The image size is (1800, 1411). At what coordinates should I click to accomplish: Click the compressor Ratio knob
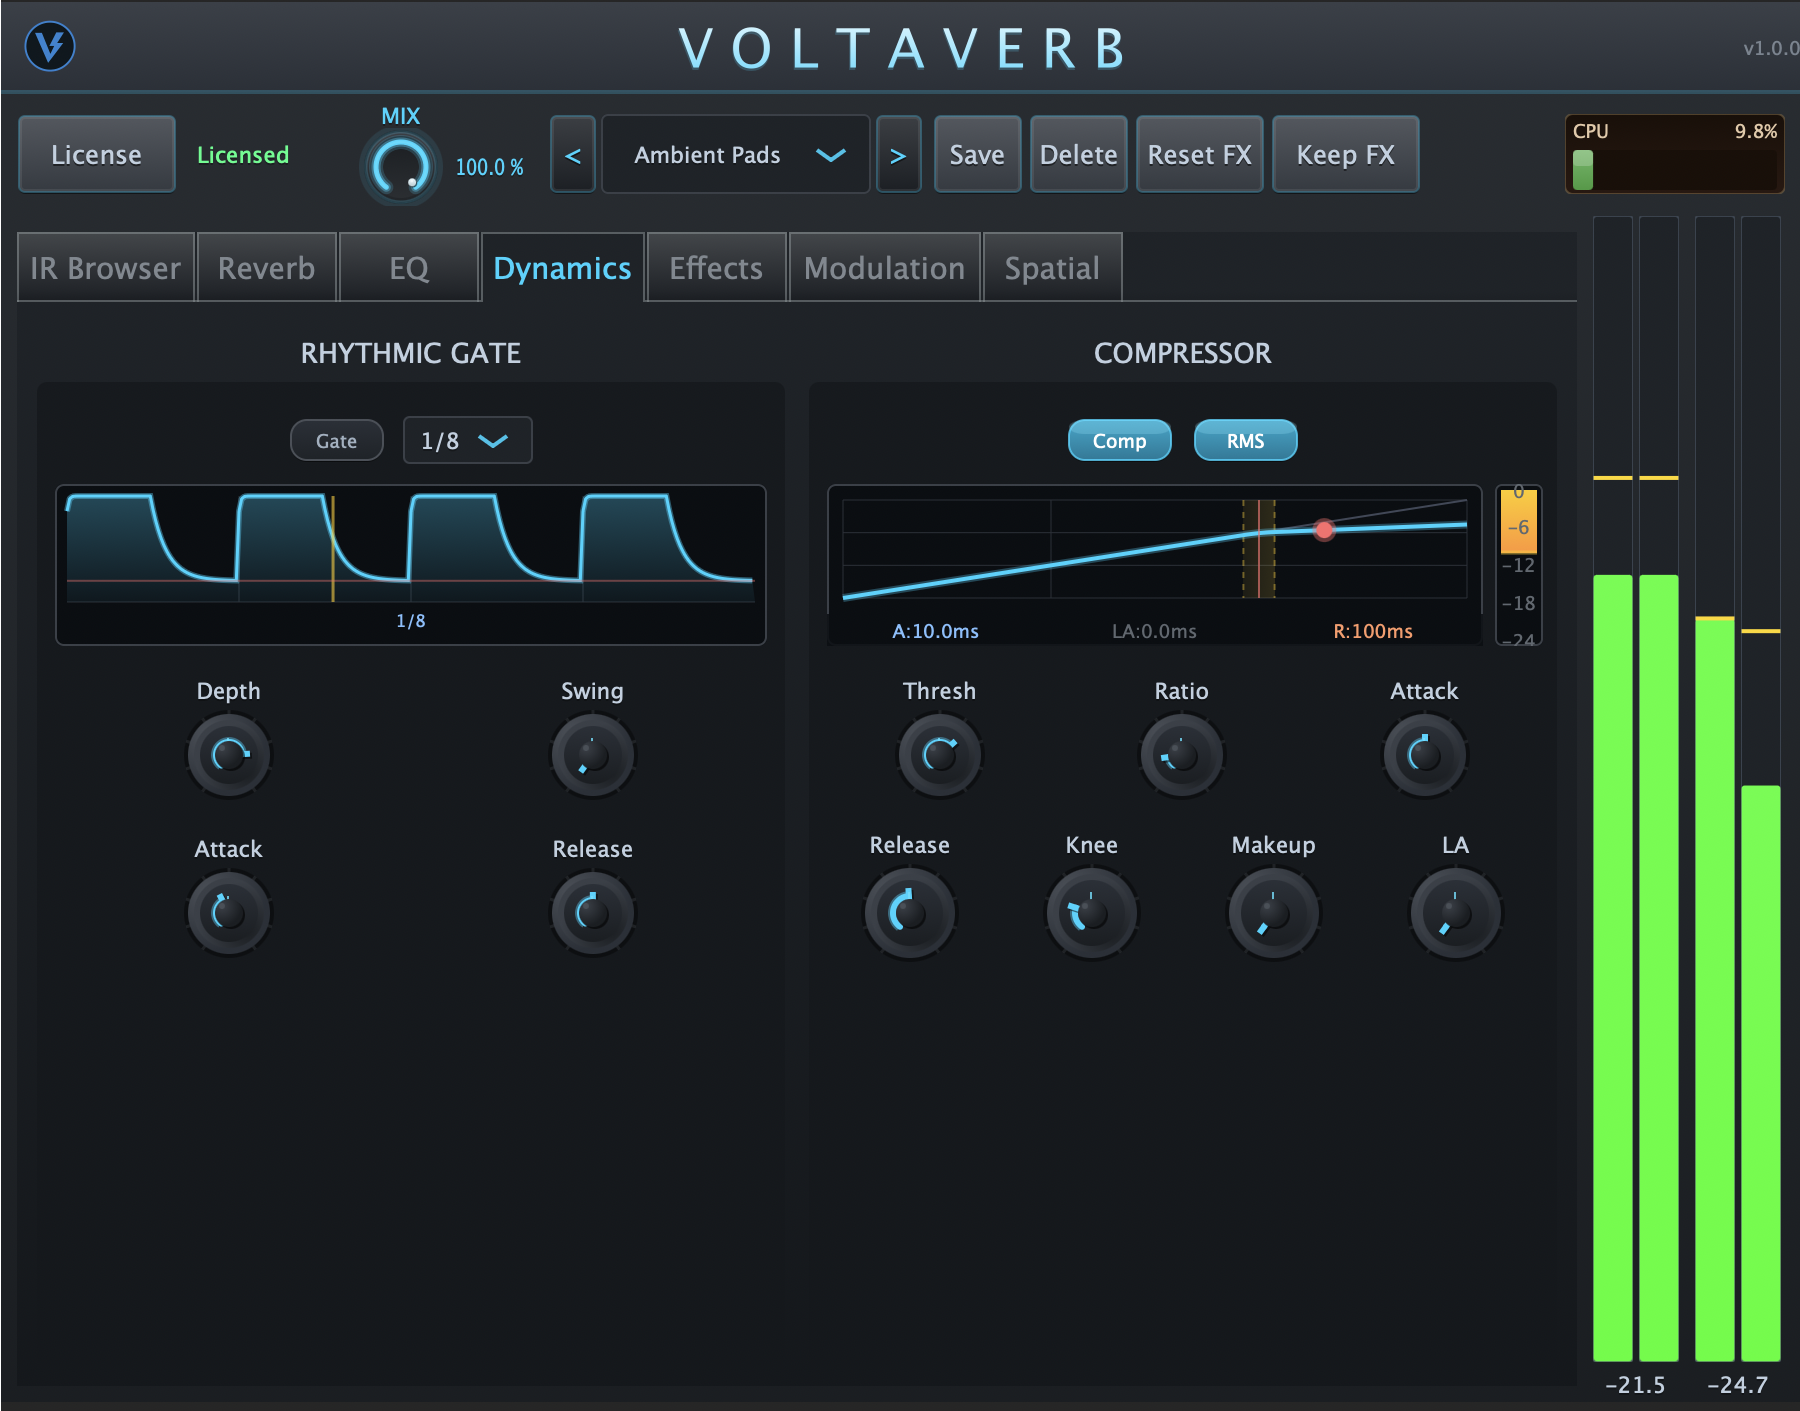pos(1182,755)
